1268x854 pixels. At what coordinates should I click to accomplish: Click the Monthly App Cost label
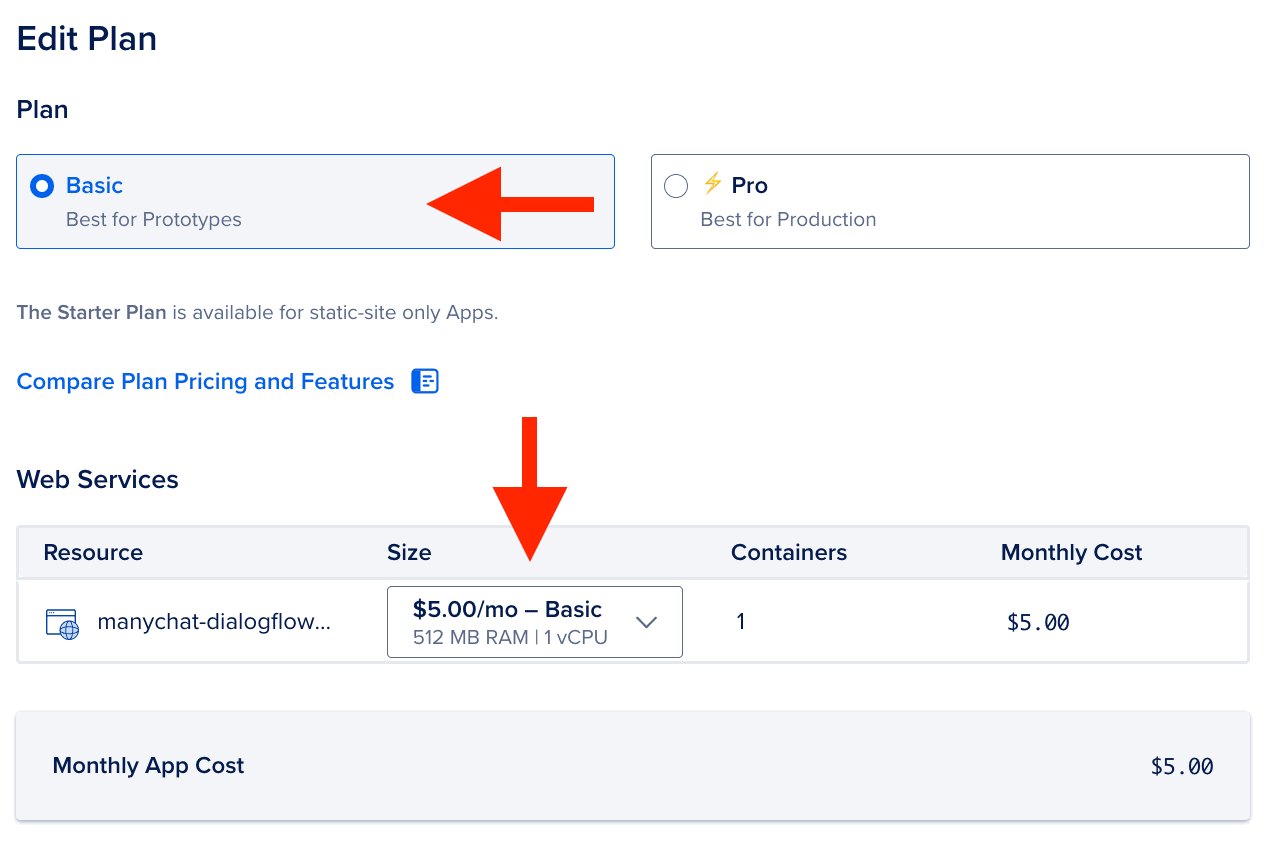click(148, 765)
